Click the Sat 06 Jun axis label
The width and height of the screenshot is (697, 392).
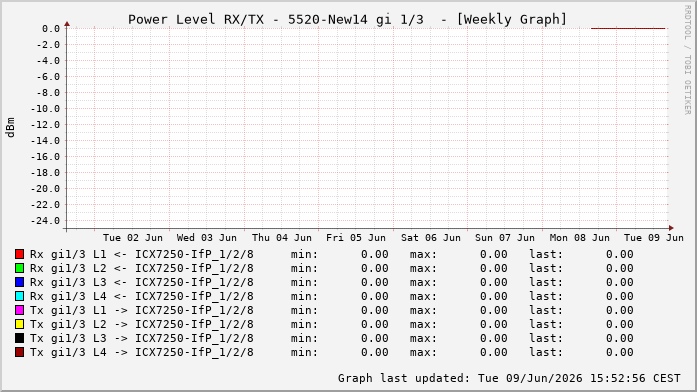pos(431,238)
